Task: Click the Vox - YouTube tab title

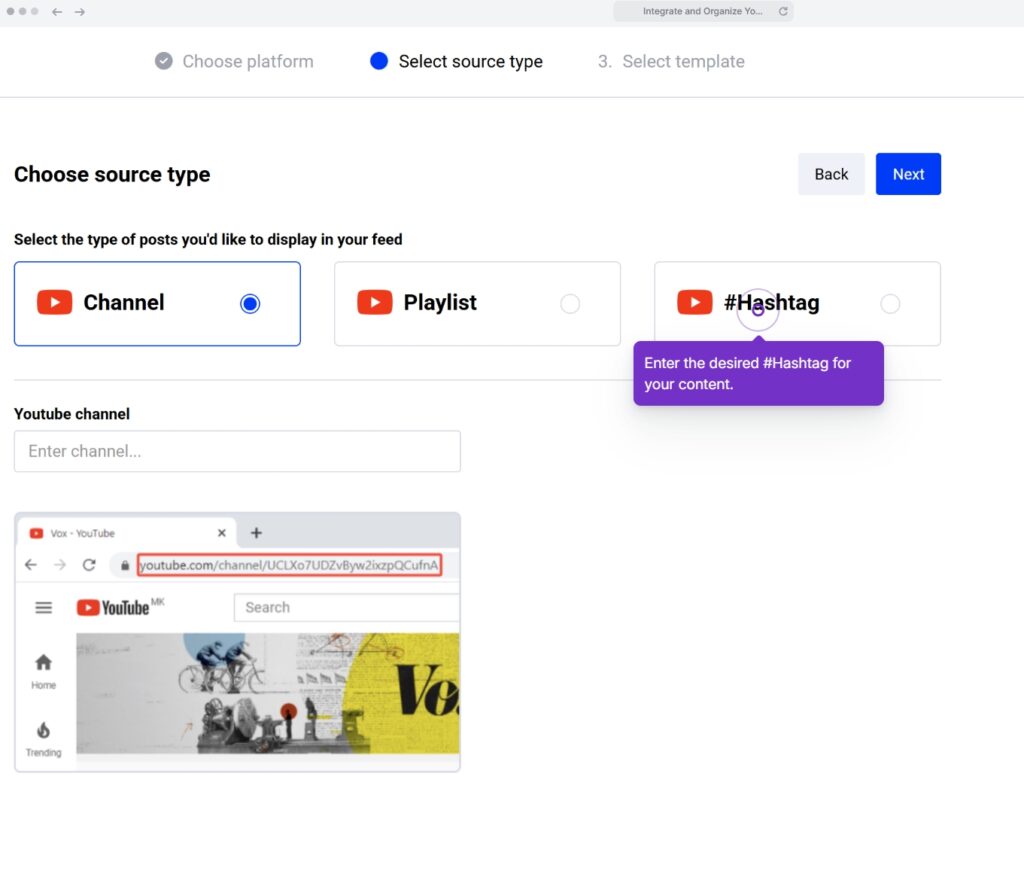Action: click(x=82, y=534)
